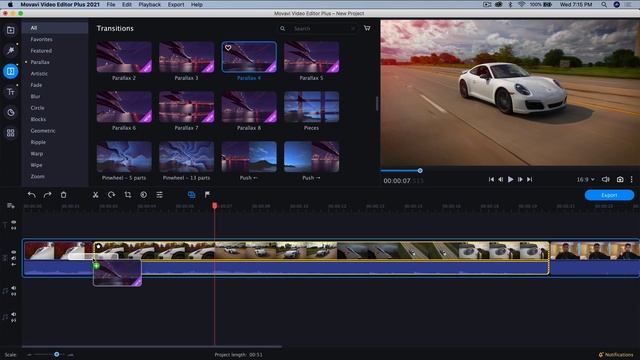The height and width of the screenshot is (360, 640).
Task: Open the Clip properties sliders icon
Action: (160, 195)
